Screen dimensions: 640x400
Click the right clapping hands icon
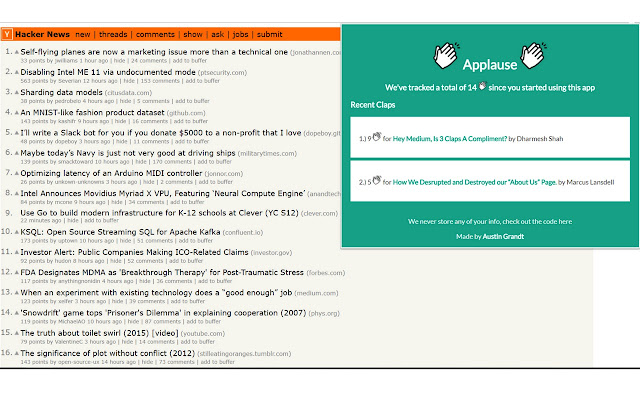(x=533, y=56)
